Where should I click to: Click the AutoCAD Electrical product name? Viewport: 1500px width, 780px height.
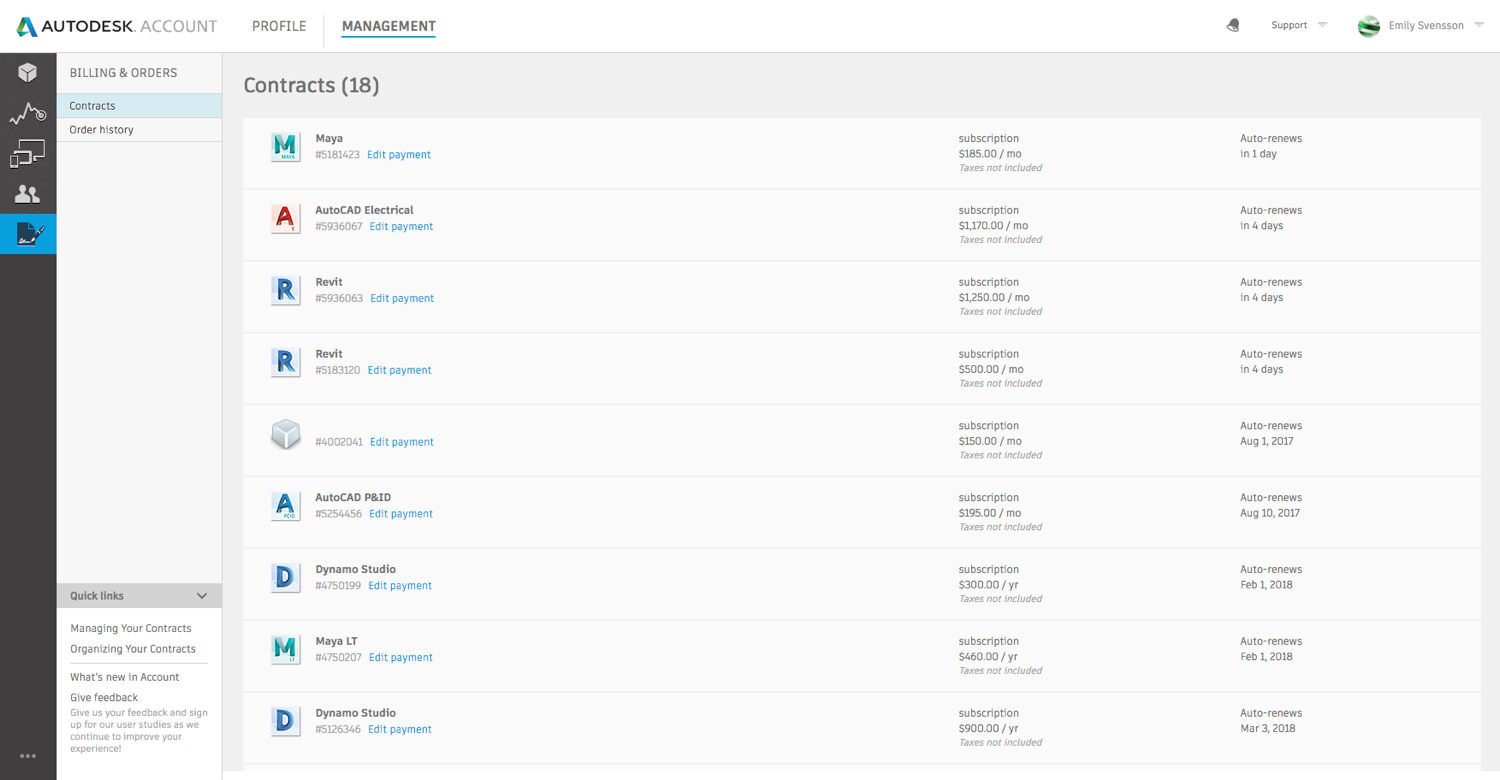364,211
